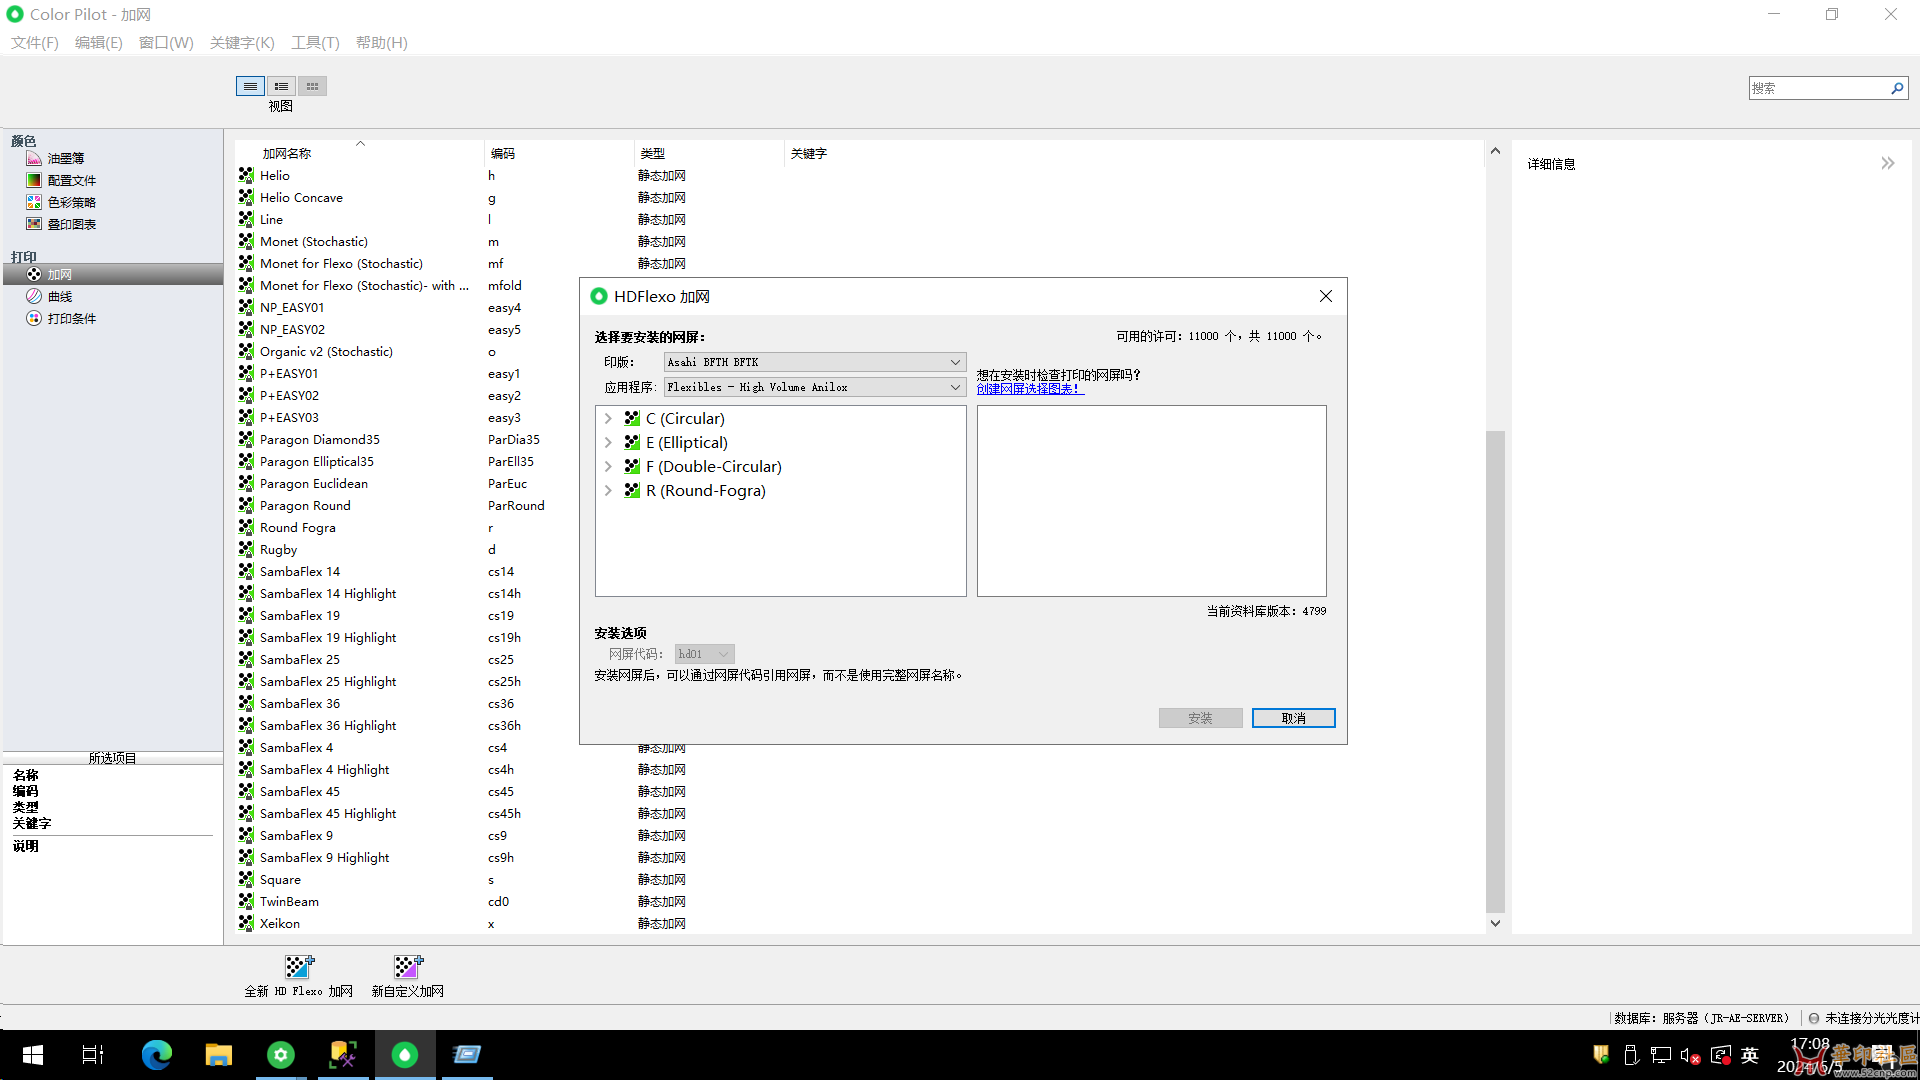The height and width of the screenshot is (1080, 1920).
Task: Select SambaFlex 14 Highlight screen
Action: pos(327,592)
